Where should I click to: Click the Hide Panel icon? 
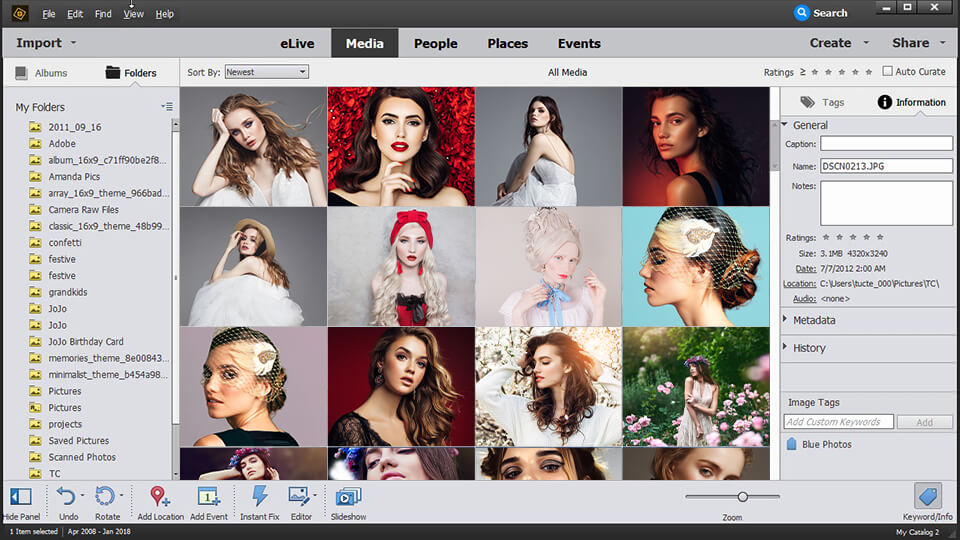click(20, 496)
